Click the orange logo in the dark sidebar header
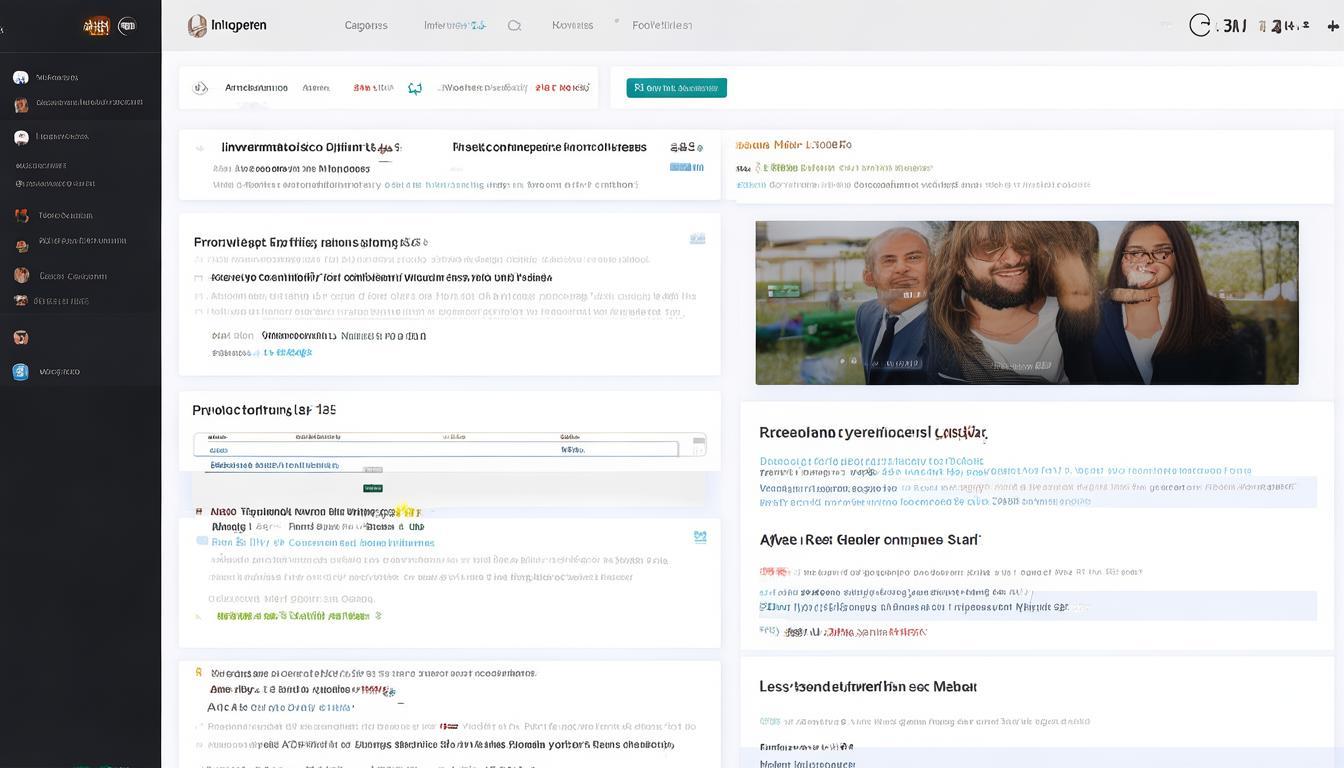This screenshot has width=1344, height=768. [x=96, y=27]
